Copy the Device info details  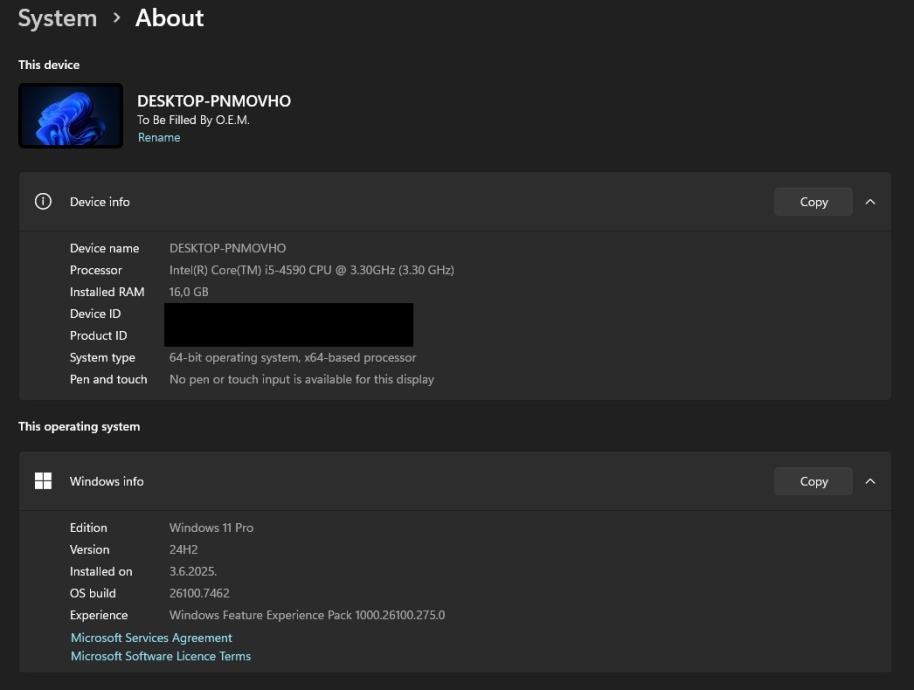click(x=813, y=202)
